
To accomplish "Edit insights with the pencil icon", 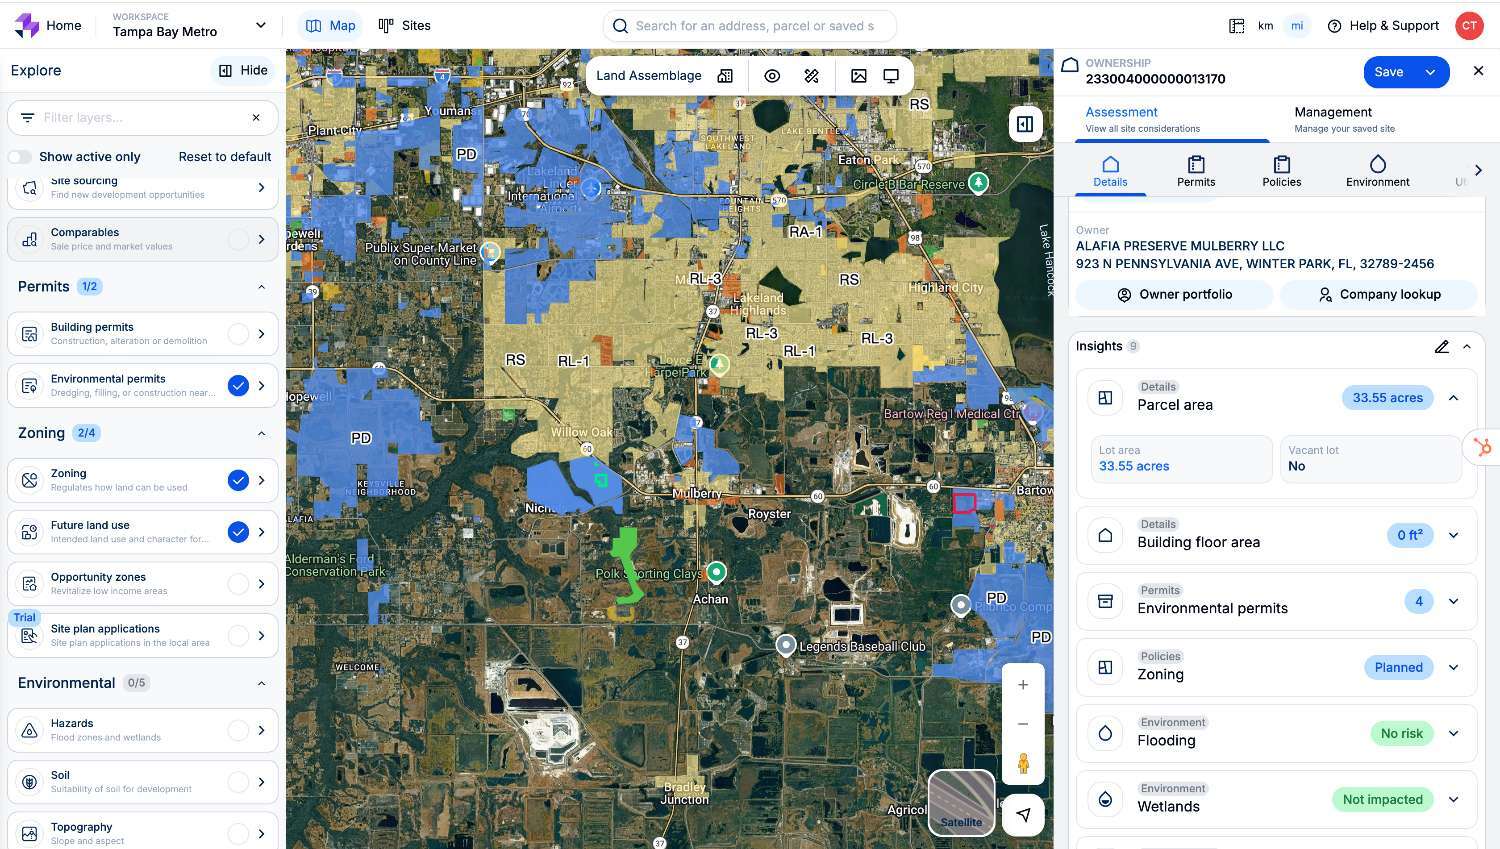I will pyautogui.click(x=1441, y=347).
